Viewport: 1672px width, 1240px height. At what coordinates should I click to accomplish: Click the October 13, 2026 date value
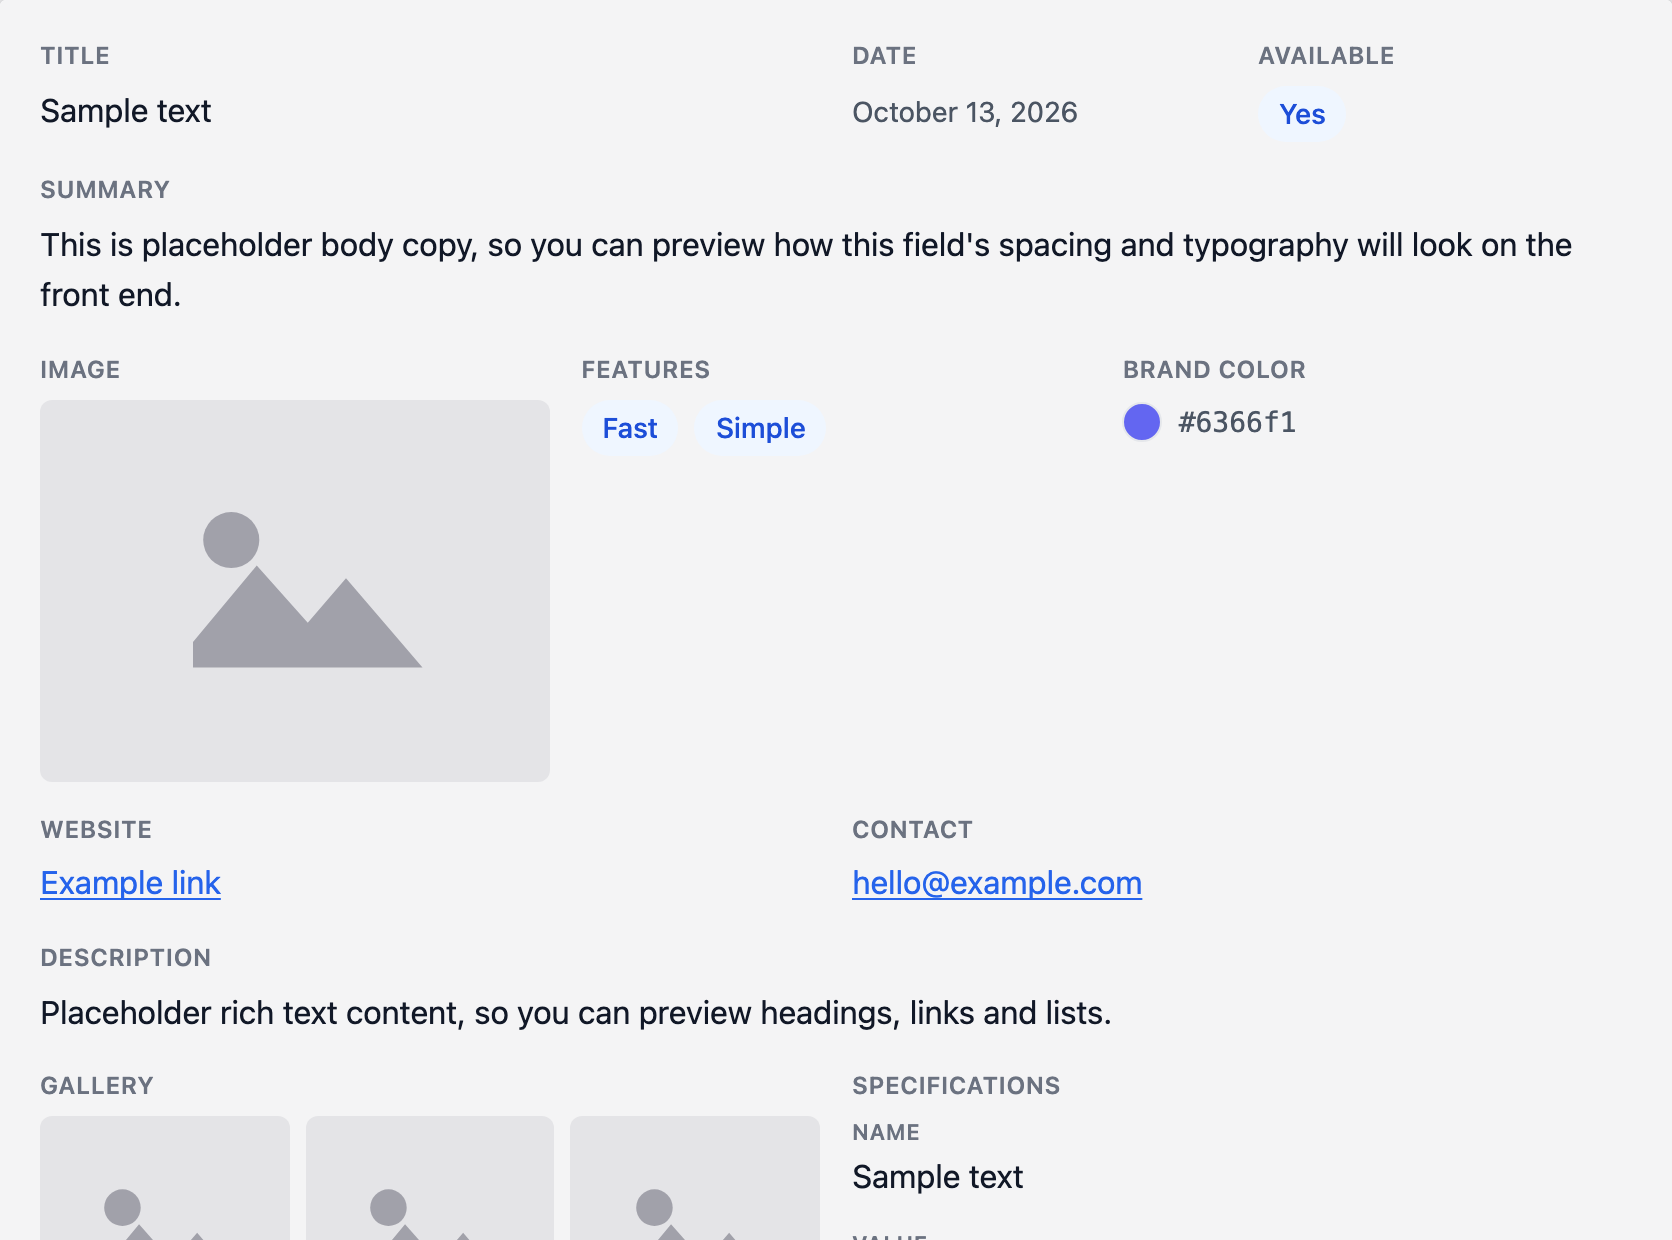tap(965, 112)
